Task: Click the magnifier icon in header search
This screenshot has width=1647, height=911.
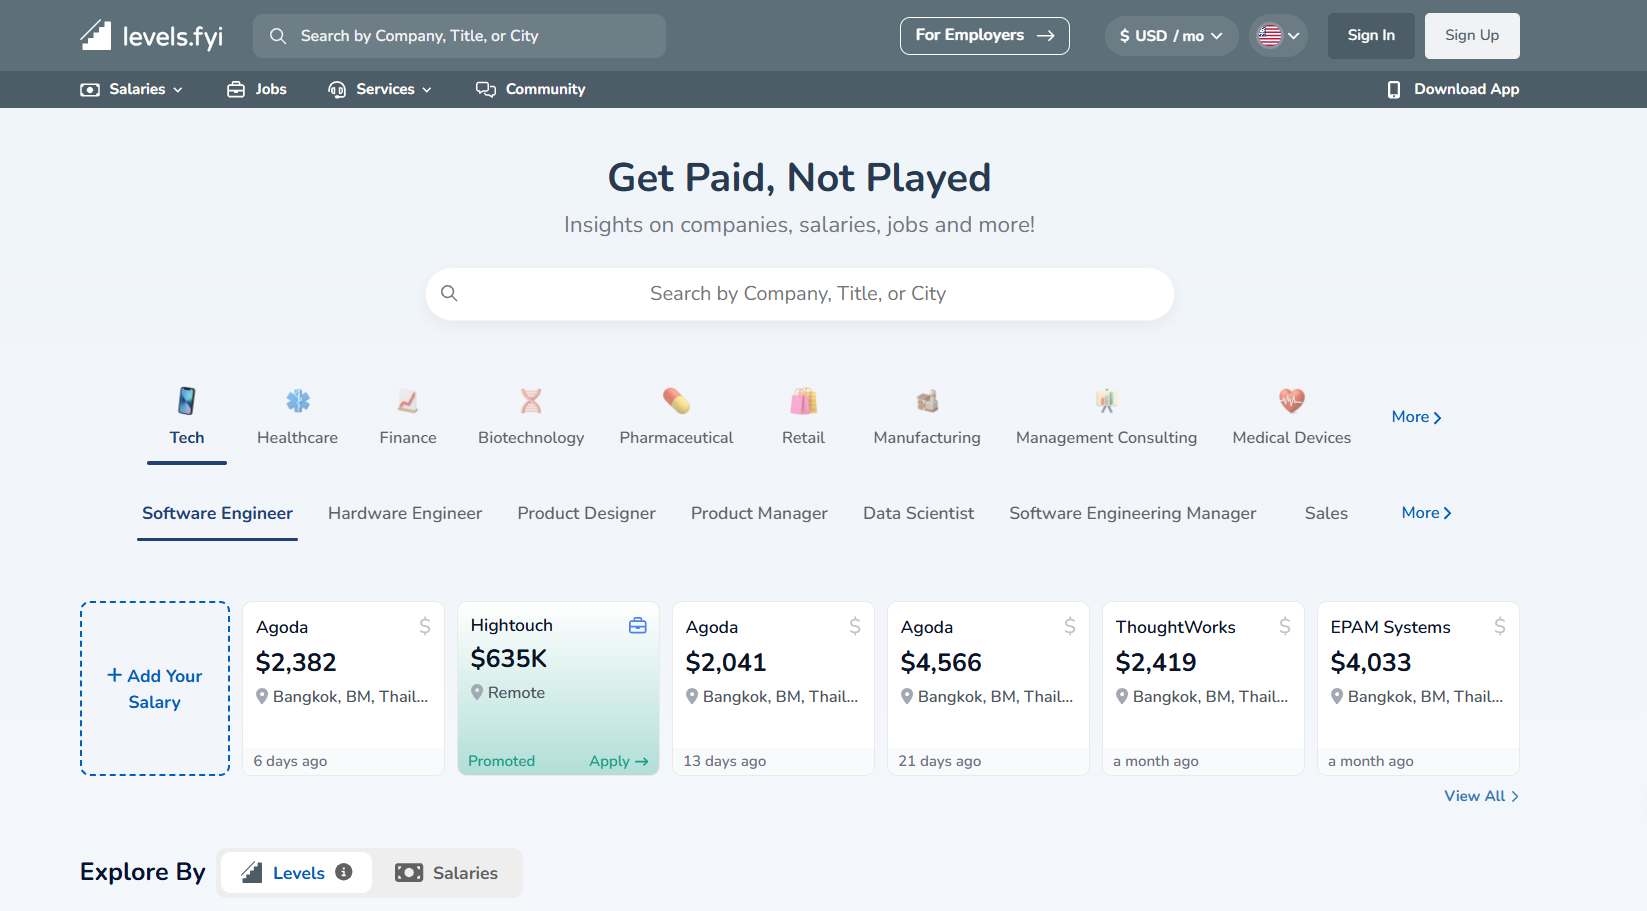Action: [278, 36]
